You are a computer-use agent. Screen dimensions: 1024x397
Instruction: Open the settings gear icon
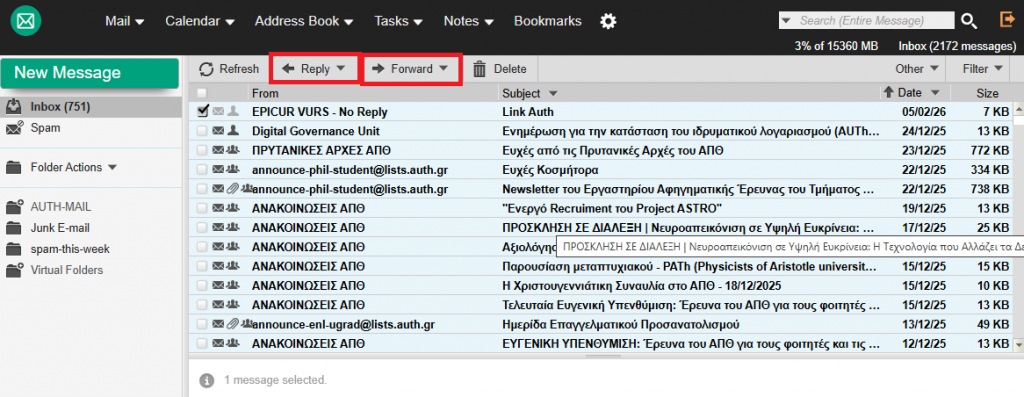608,22
